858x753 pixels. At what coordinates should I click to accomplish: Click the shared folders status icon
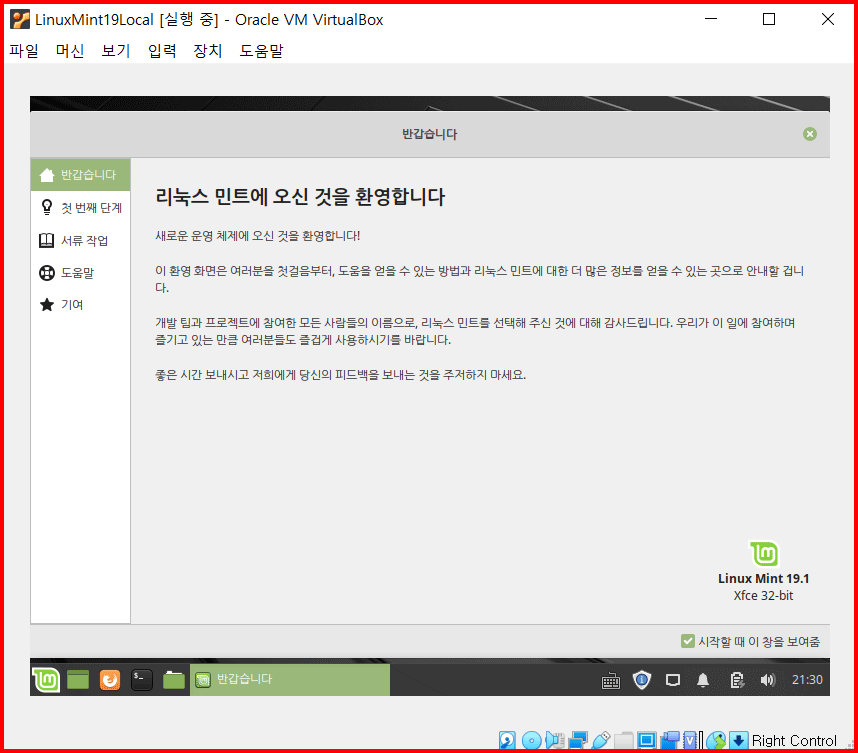point(624,741)
